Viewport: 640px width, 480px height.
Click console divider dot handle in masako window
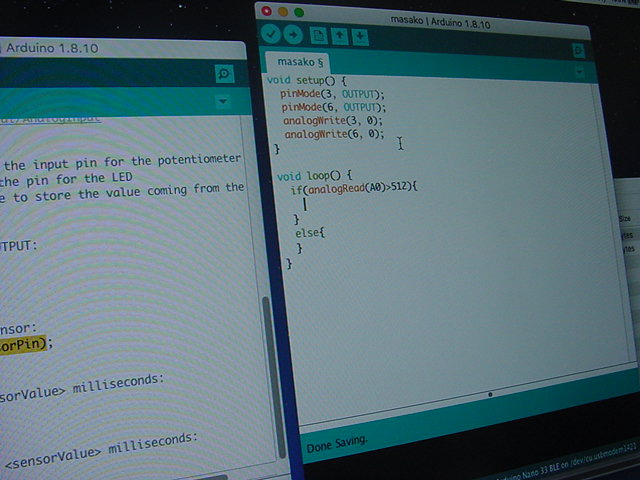click(490, 394)
